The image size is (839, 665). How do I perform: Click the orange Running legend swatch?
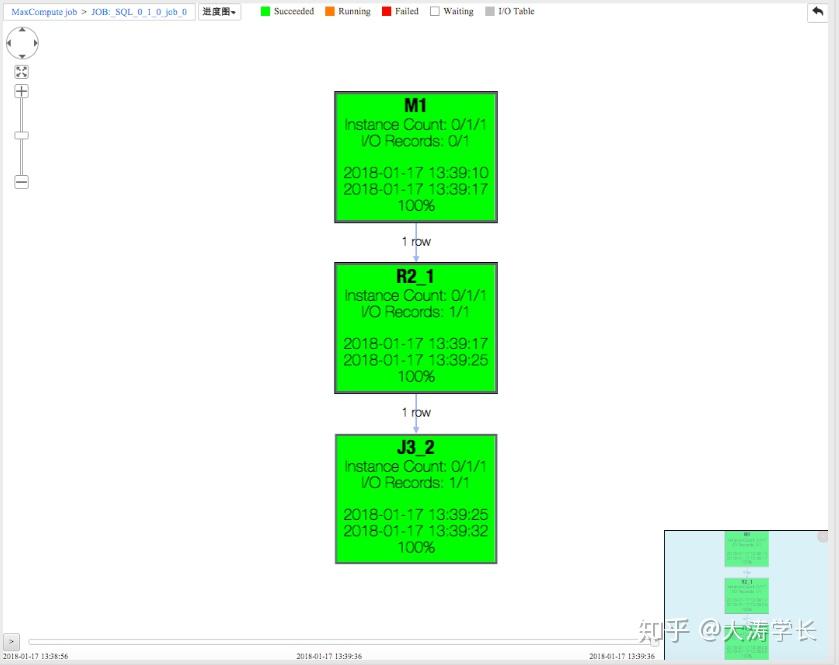[330, 11]
